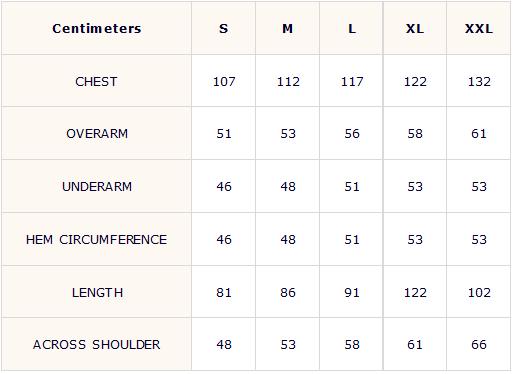Click the UNDERARM row label
Screen dimensions: 514x374
pyautogui.click(x=97, y=187)
